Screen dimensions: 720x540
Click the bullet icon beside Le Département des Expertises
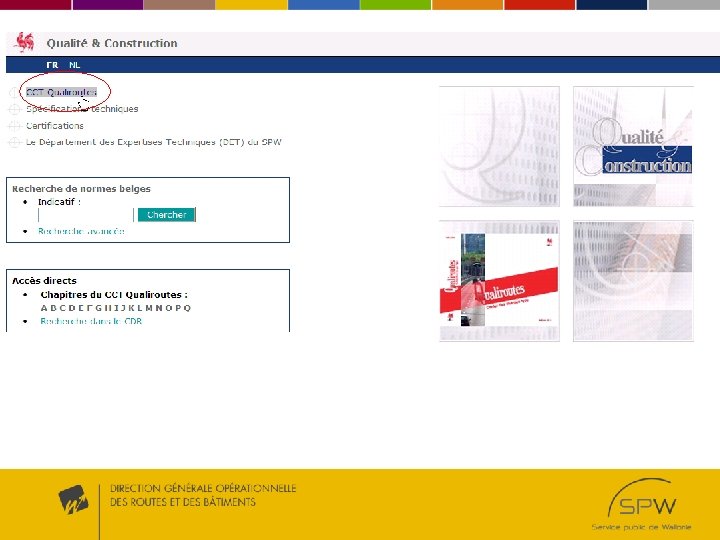(15, 142)
